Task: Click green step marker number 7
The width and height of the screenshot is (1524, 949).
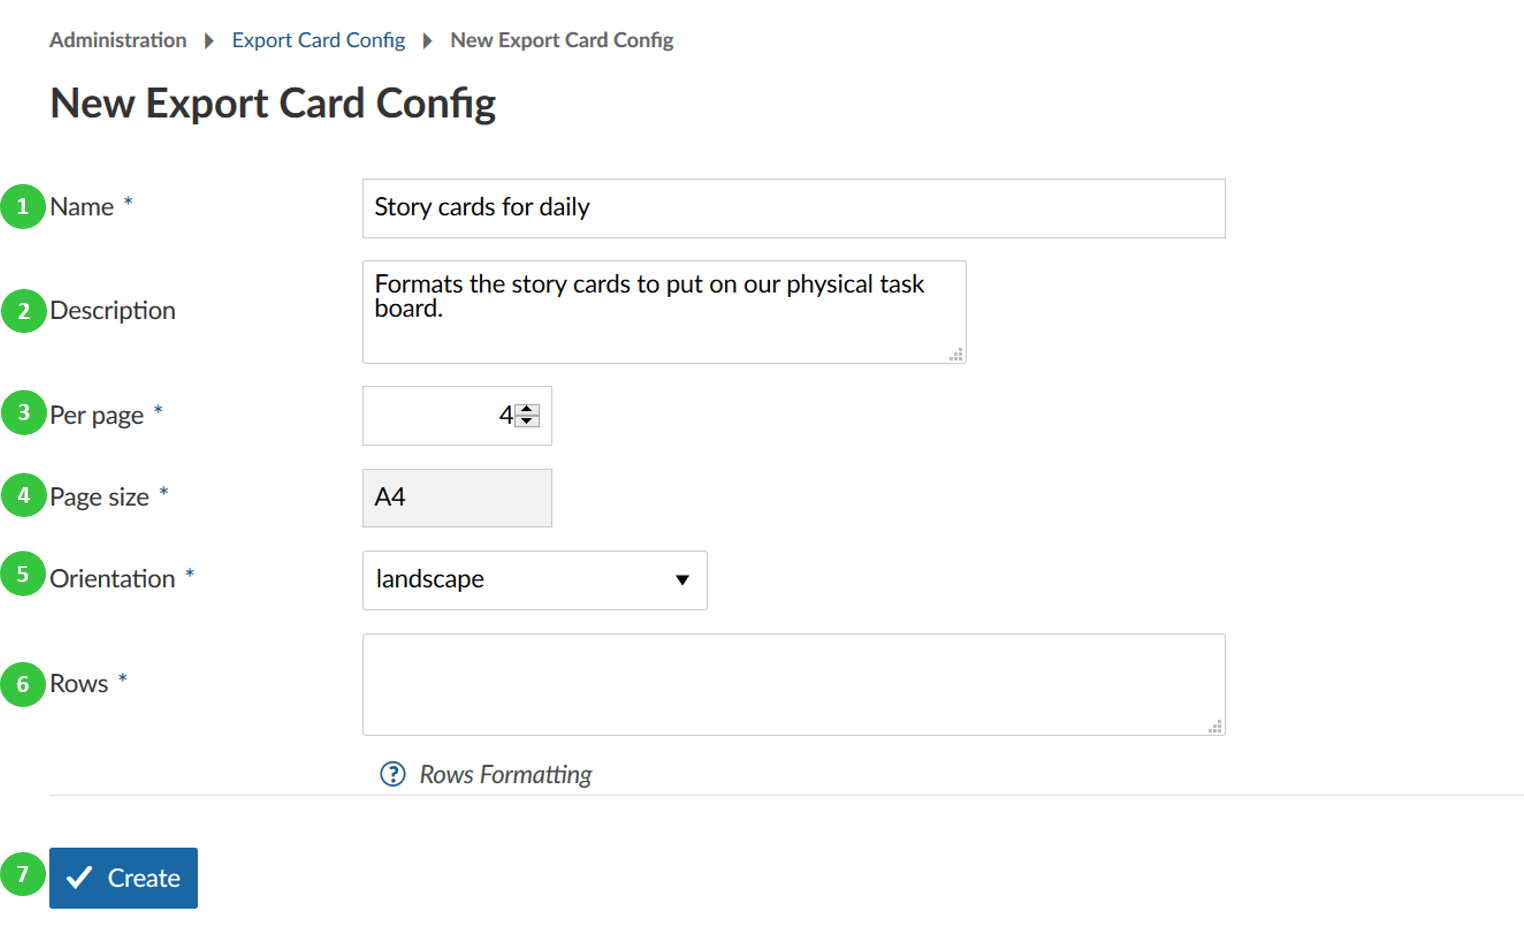Action: [x=23, y=875]
